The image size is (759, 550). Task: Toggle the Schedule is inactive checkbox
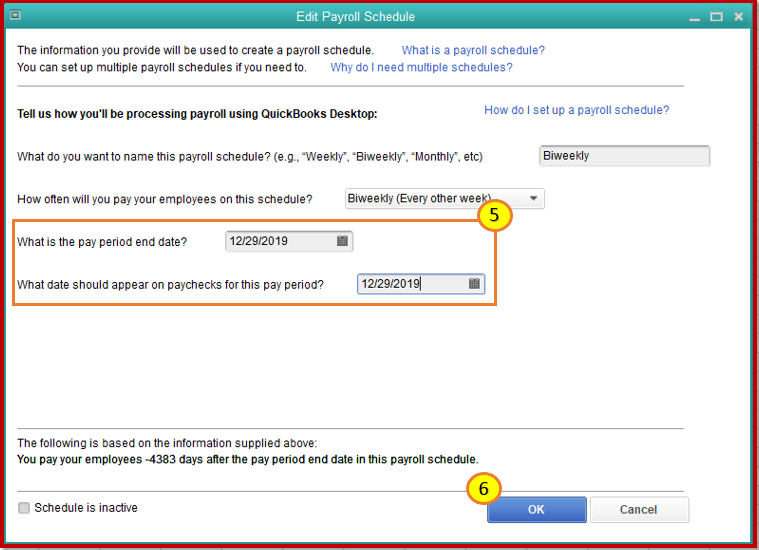(24, 508)
